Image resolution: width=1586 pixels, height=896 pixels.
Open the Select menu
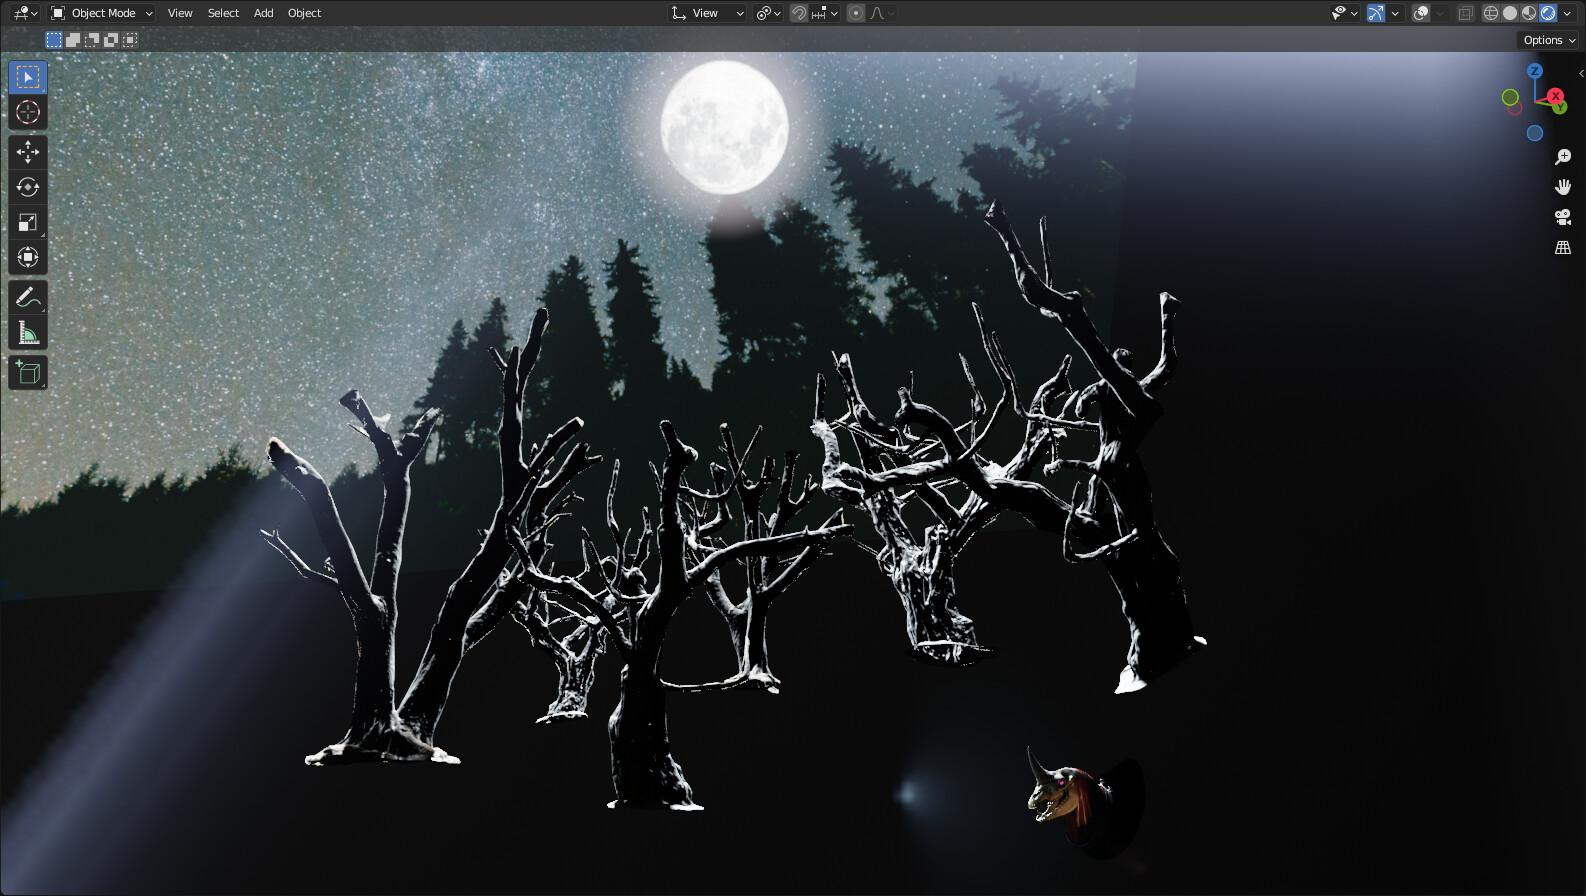pos(223,13)
